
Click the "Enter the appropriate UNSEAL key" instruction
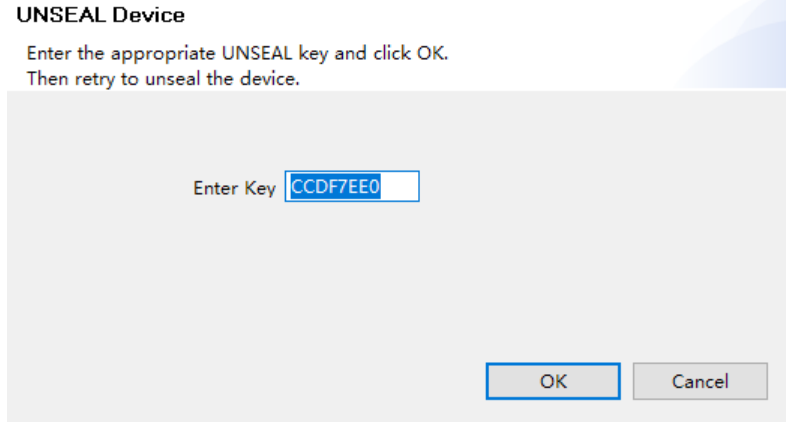point(237,53)
